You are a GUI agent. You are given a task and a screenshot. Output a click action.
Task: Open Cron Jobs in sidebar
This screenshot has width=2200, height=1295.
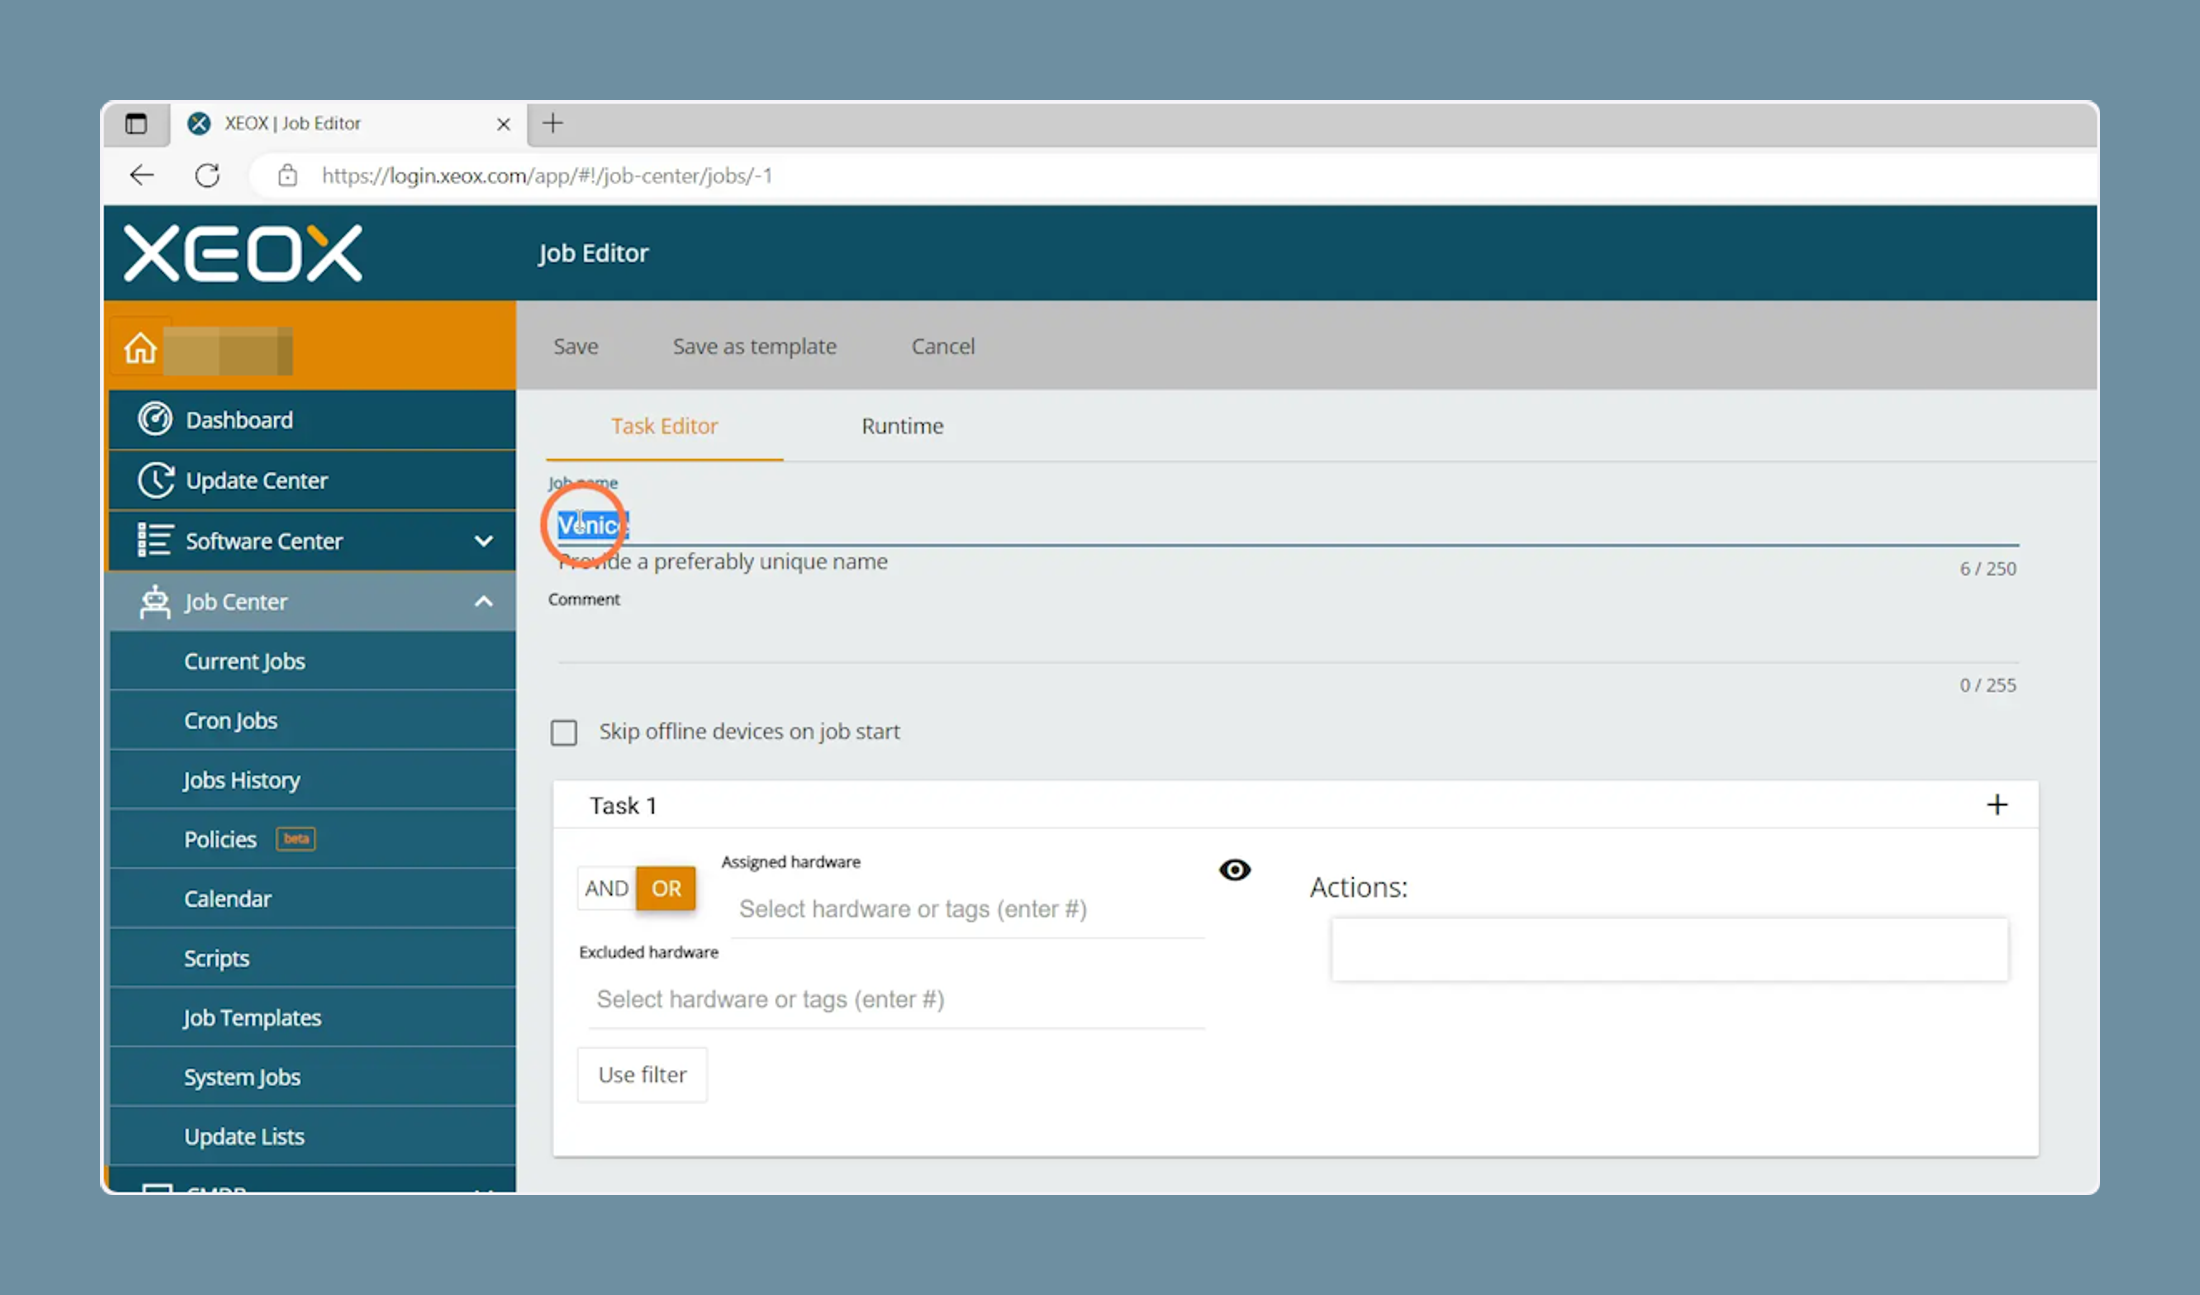click(x=313, y=720)
